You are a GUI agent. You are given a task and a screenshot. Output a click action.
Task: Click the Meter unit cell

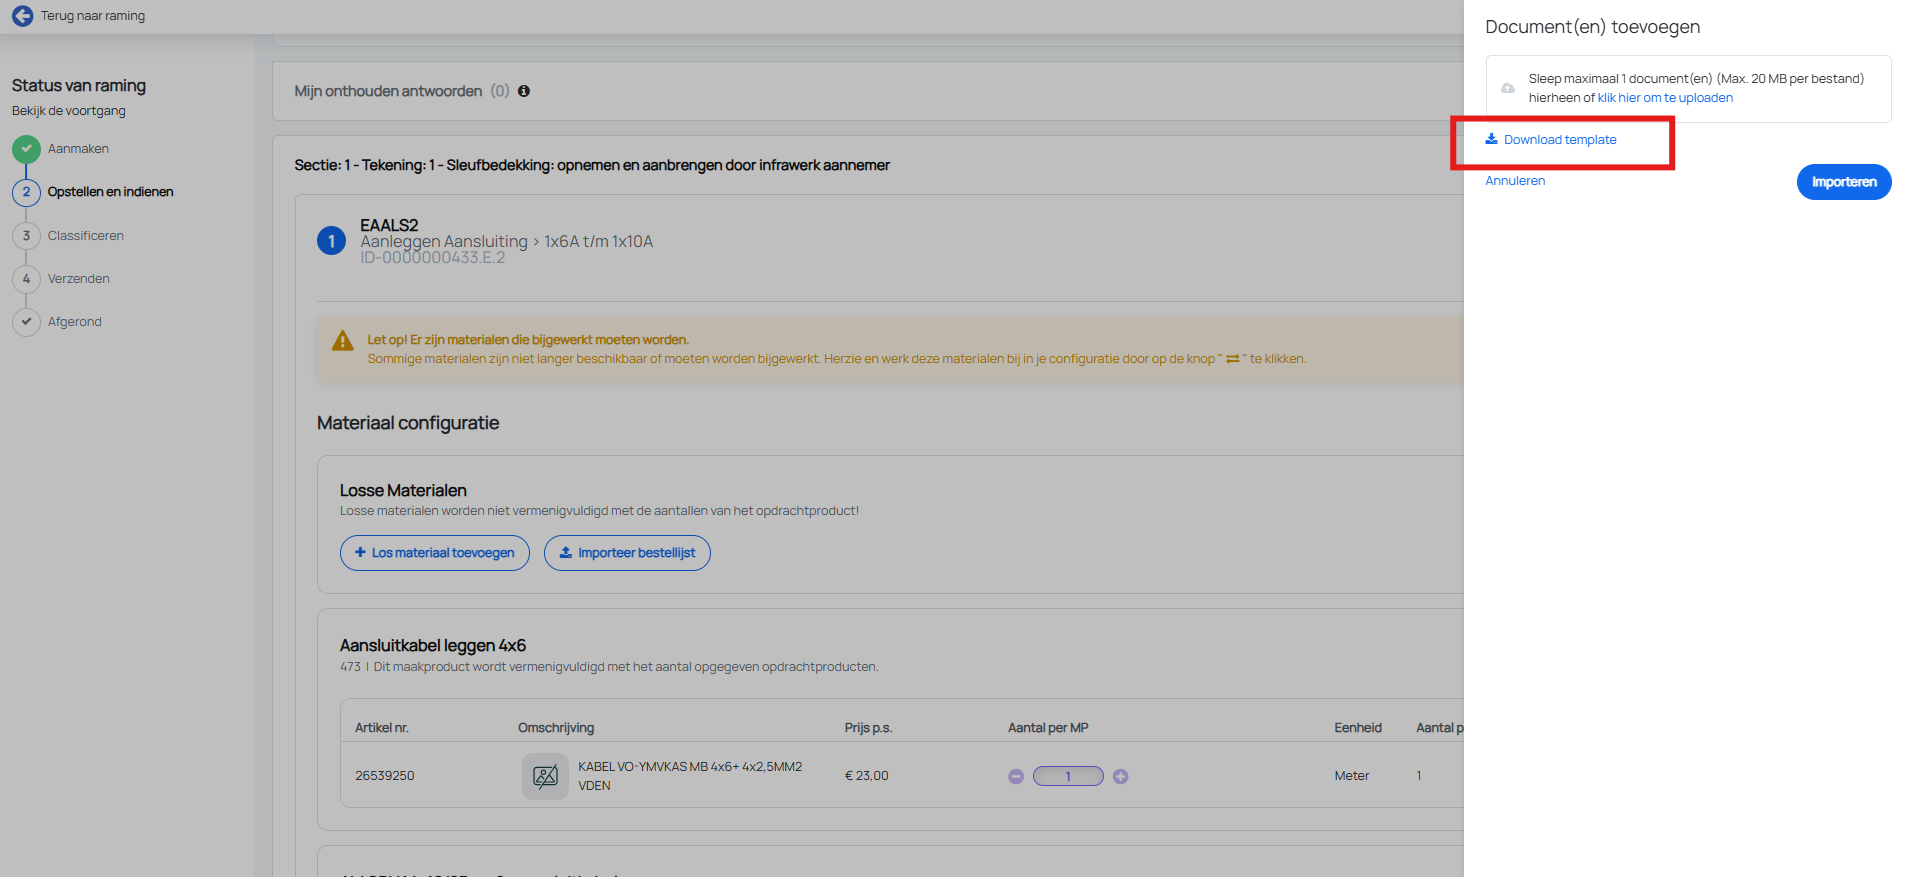point(1352,776)
